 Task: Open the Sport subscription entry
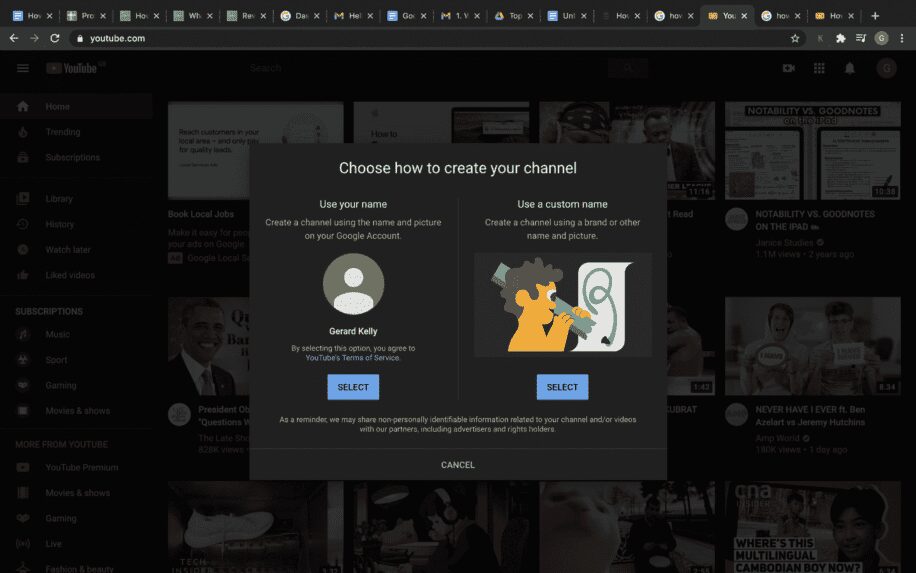(76, 360)
